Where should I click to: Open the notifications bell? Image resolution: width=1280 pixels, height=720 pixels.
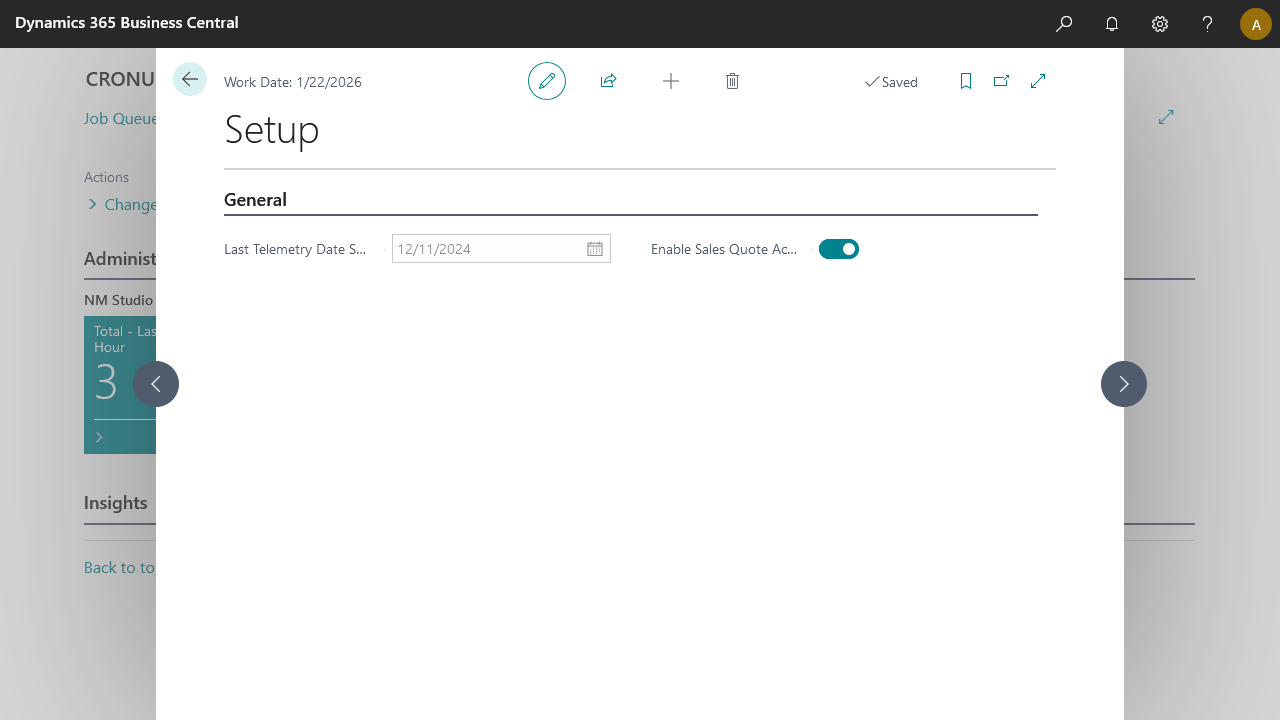point(1112,24)
